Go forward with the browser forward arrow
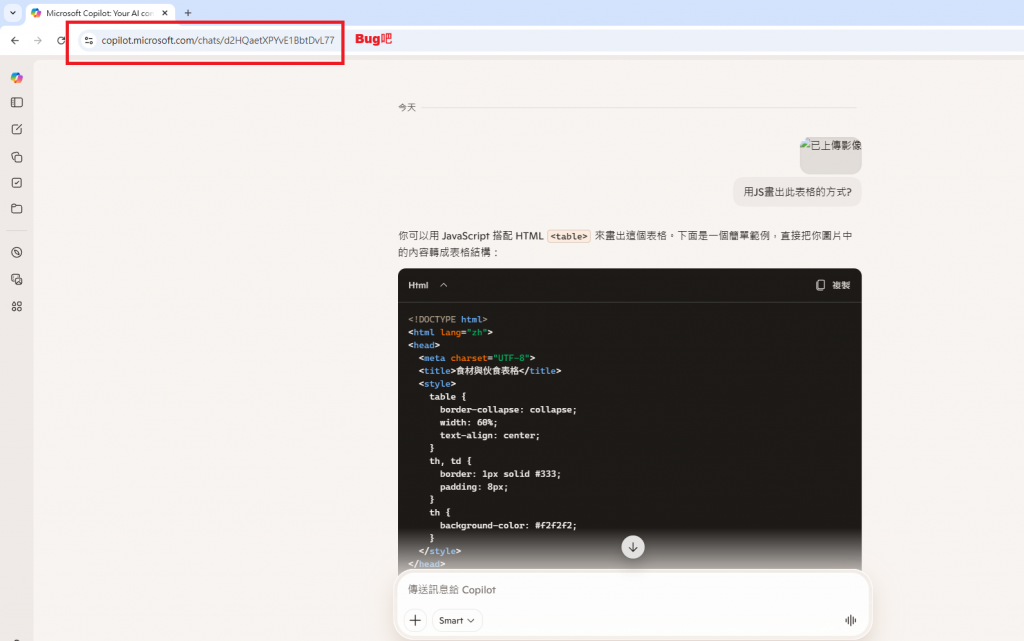The width and height of the screenshot is (1024, 641). click(38, 40)
